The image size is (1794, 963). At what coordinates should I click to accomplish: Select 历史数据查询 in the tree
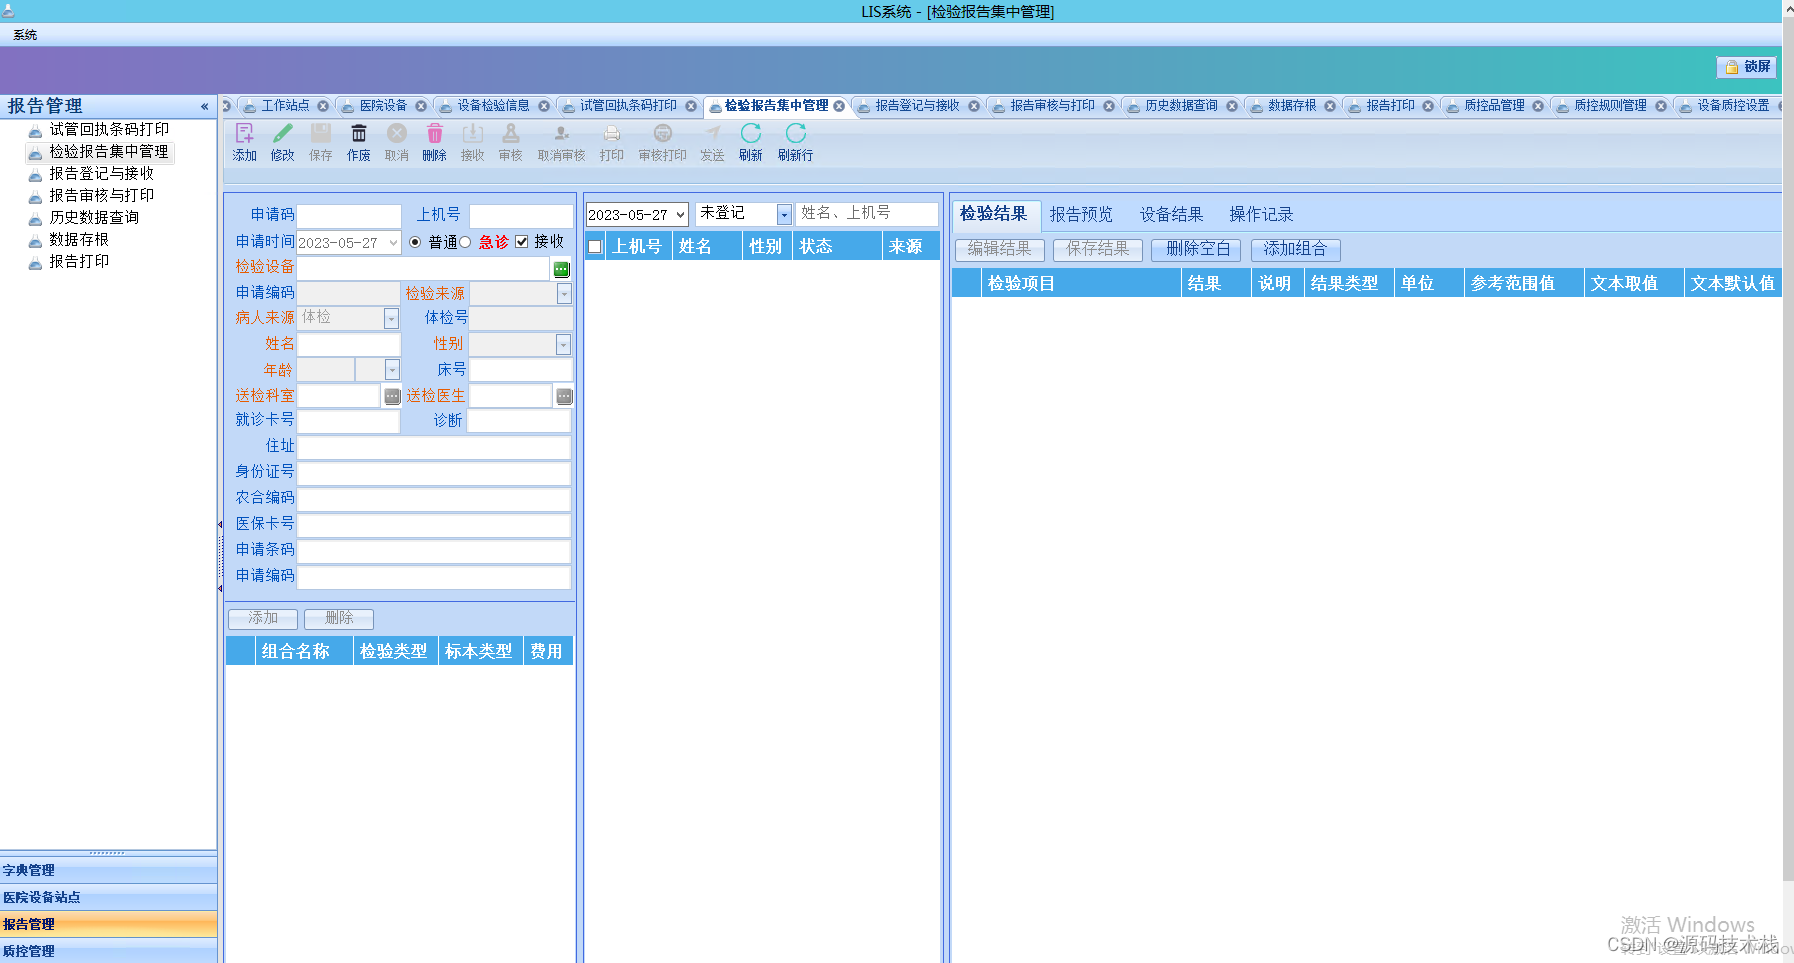pyautogui.click(x=94, y=218)
